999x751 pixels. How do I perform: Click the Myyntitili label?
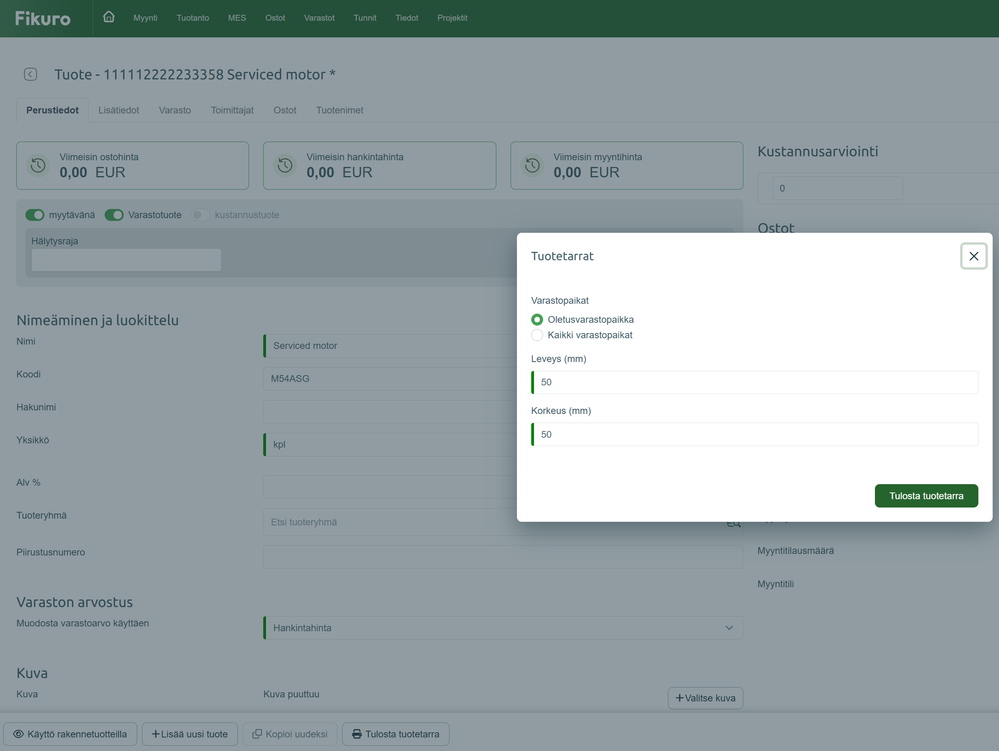pos(775,584)
